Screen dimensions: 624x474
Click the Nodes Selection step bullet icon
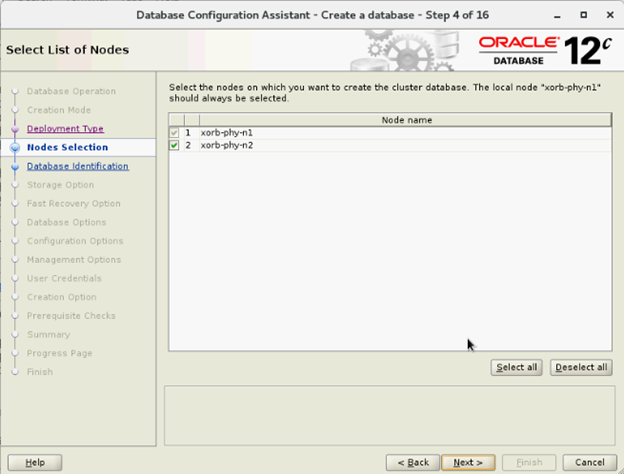15,148
